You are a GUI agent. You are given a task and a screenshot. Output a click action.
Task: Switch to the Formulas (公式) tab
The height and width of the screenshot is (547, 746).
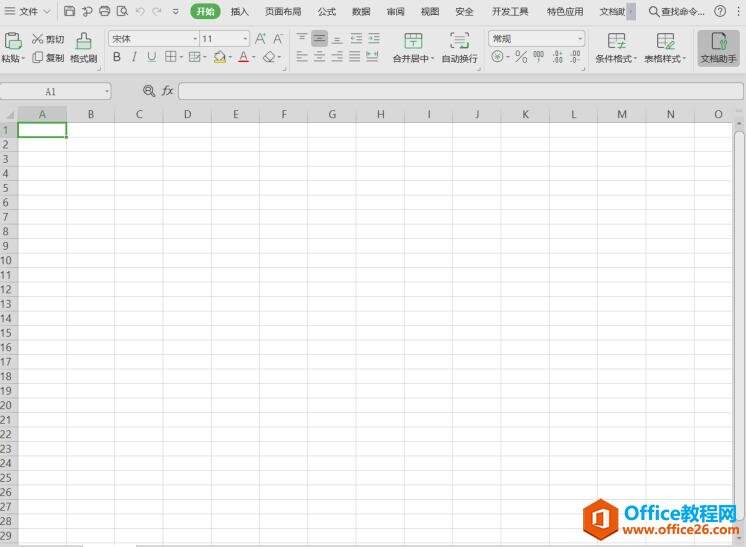click(326, 11)
